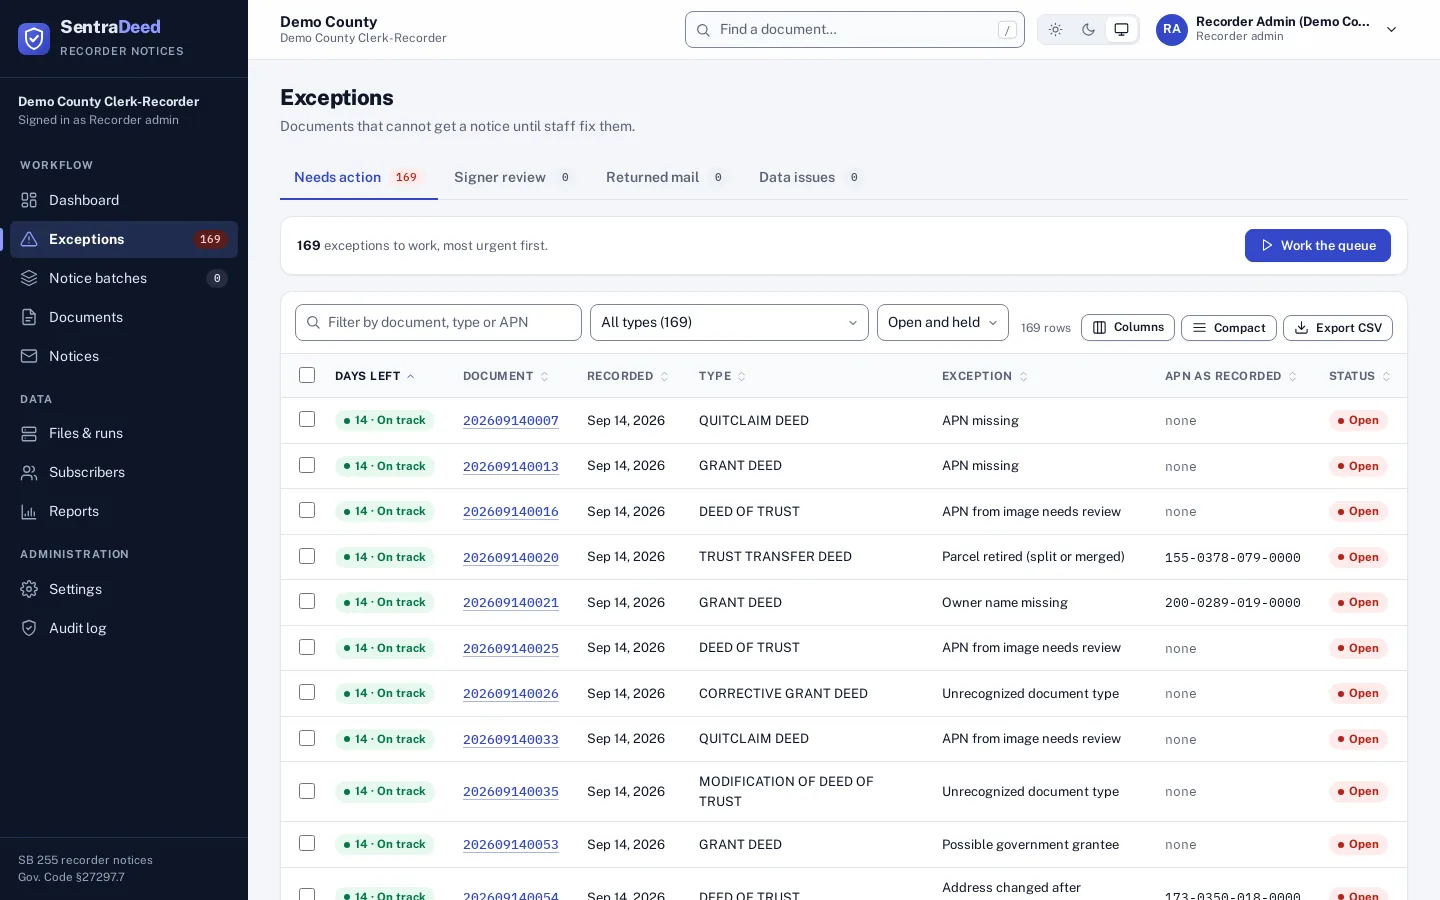Open Subscribers in sidebar
This screenshot has width=1440, height=900.
(x=124, y=472)
